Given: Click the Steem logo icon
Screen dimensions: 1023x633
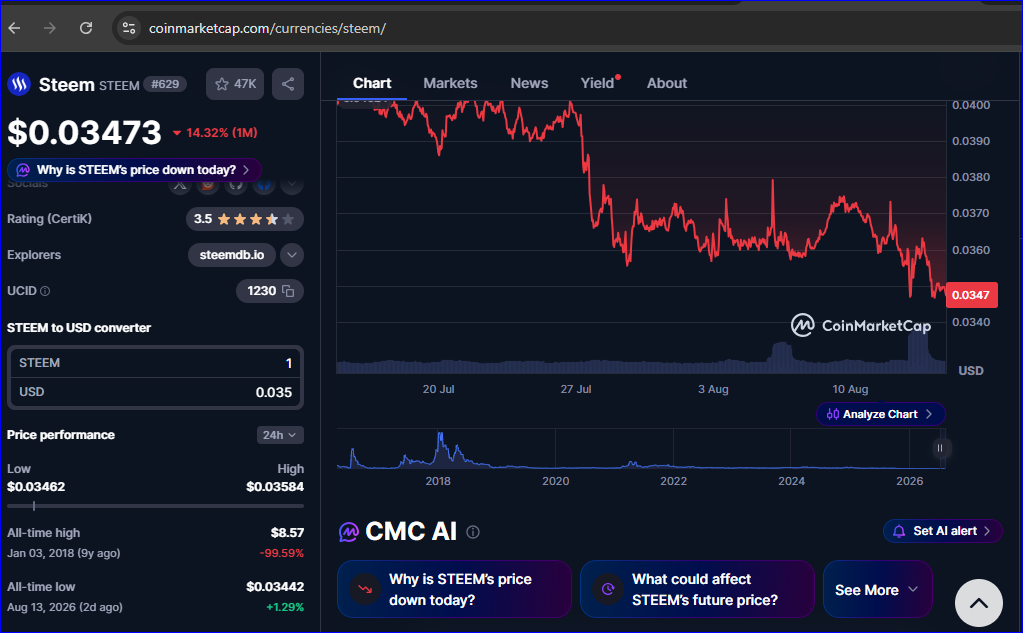Looking at the screenshot, I should pyautogui.click(x=19, y=84).
